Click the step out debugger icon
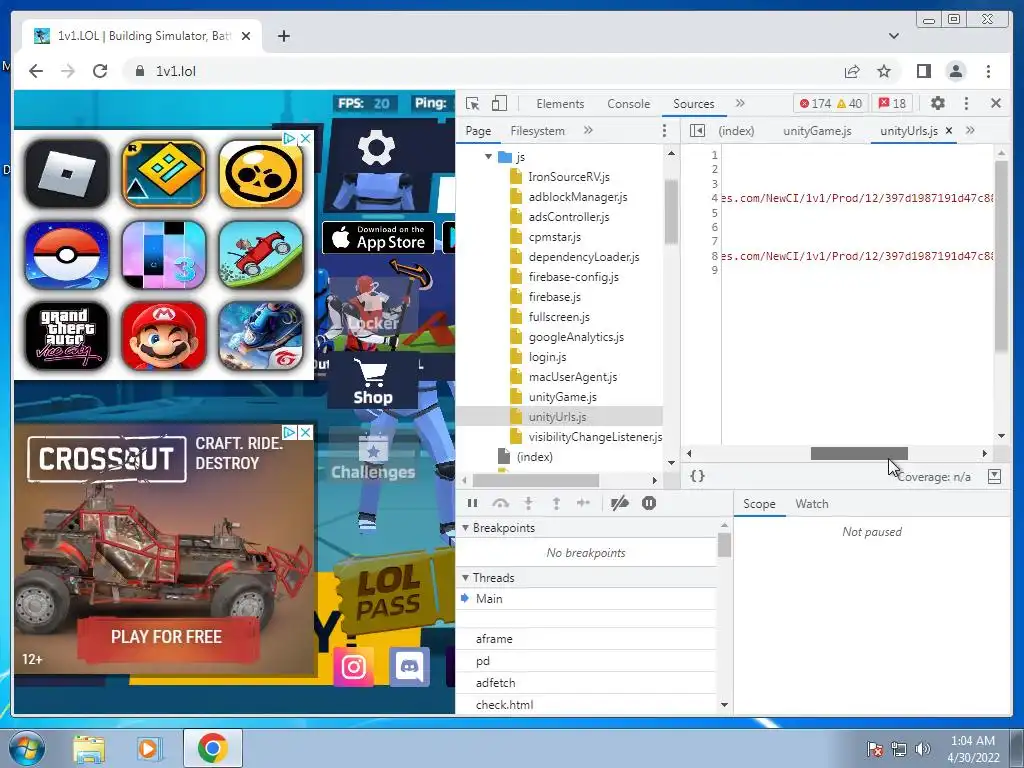Screen dimensions: 1024x768 [x=556, y=503]
